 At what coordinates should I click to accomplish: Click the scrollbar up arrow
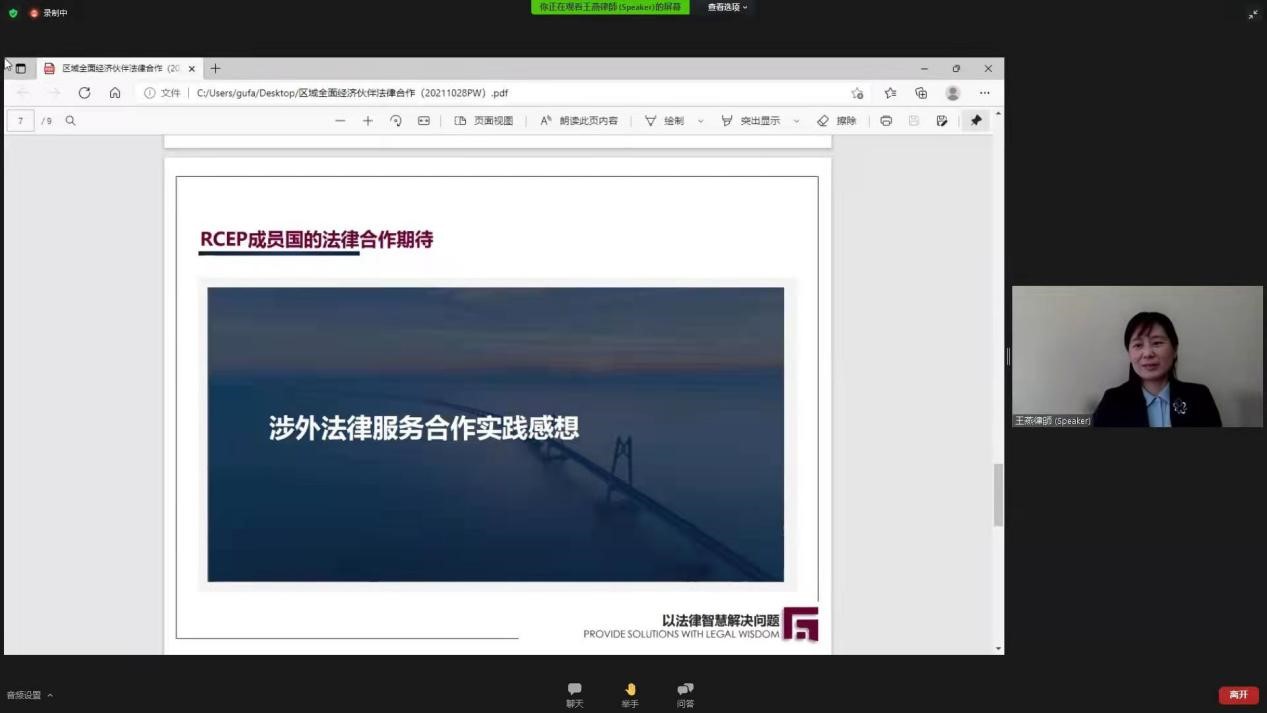(x=998, y=115)
